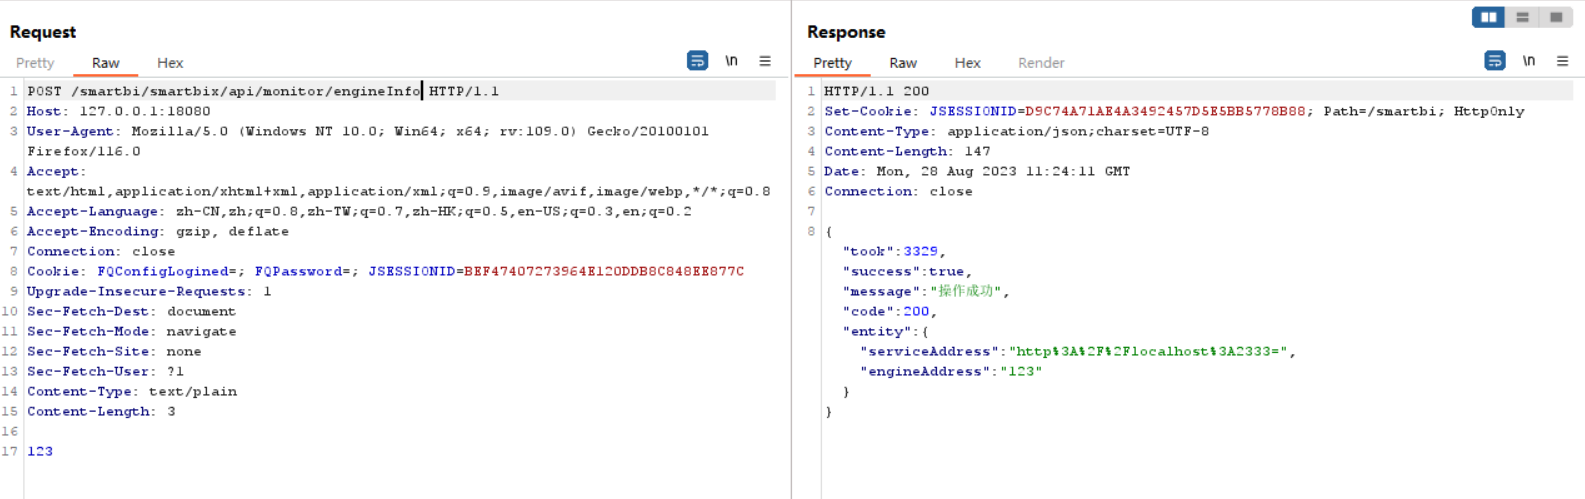Click the request body 123
1585x499 pixels.
(40, 451)
